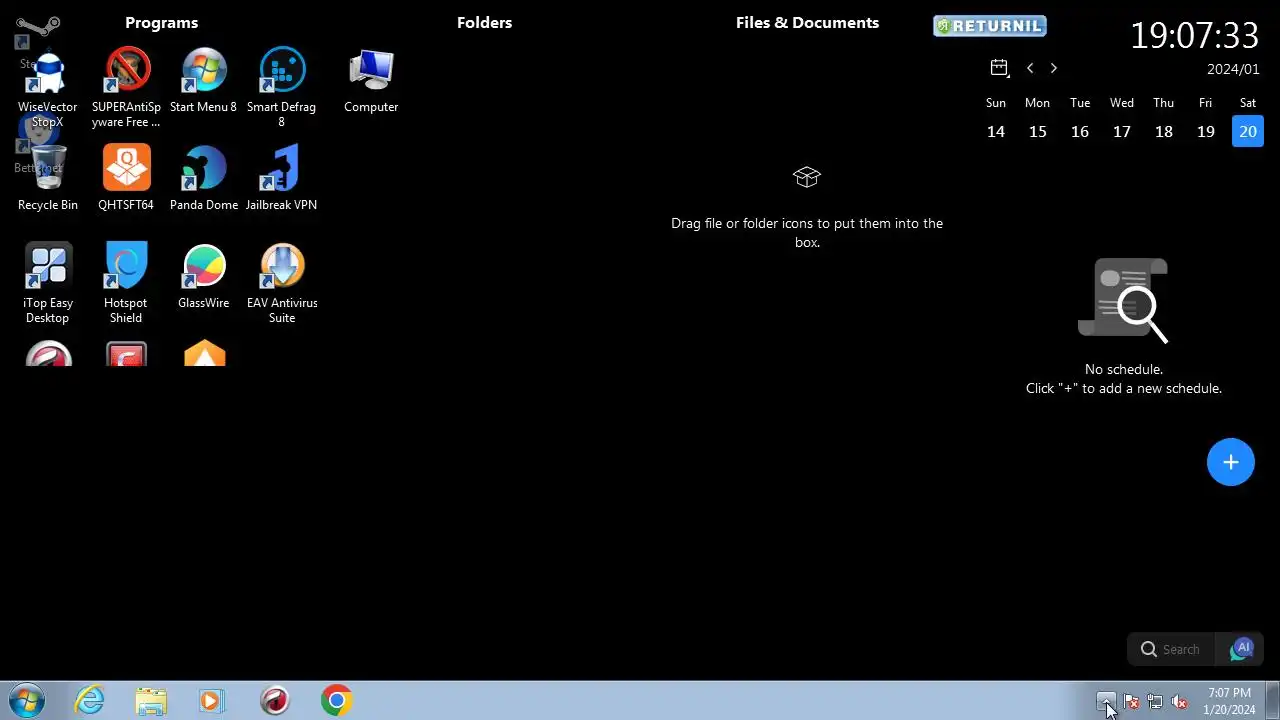
Task: Select Wednesday 17 in calendar
Action: pos(1122,131)
